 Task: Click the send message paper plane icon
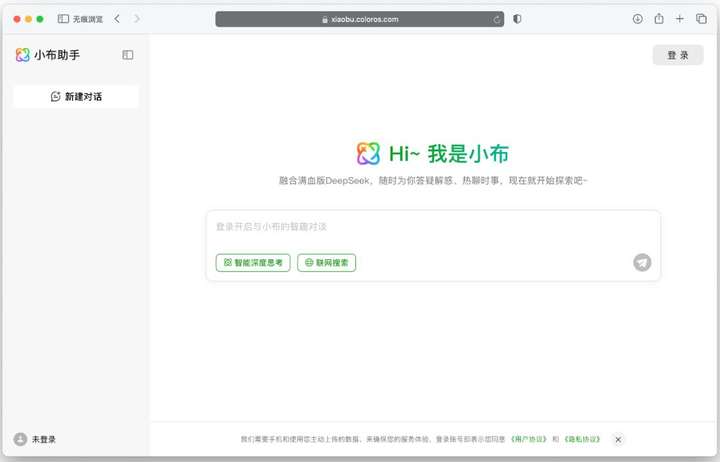(x=642, y=263)
